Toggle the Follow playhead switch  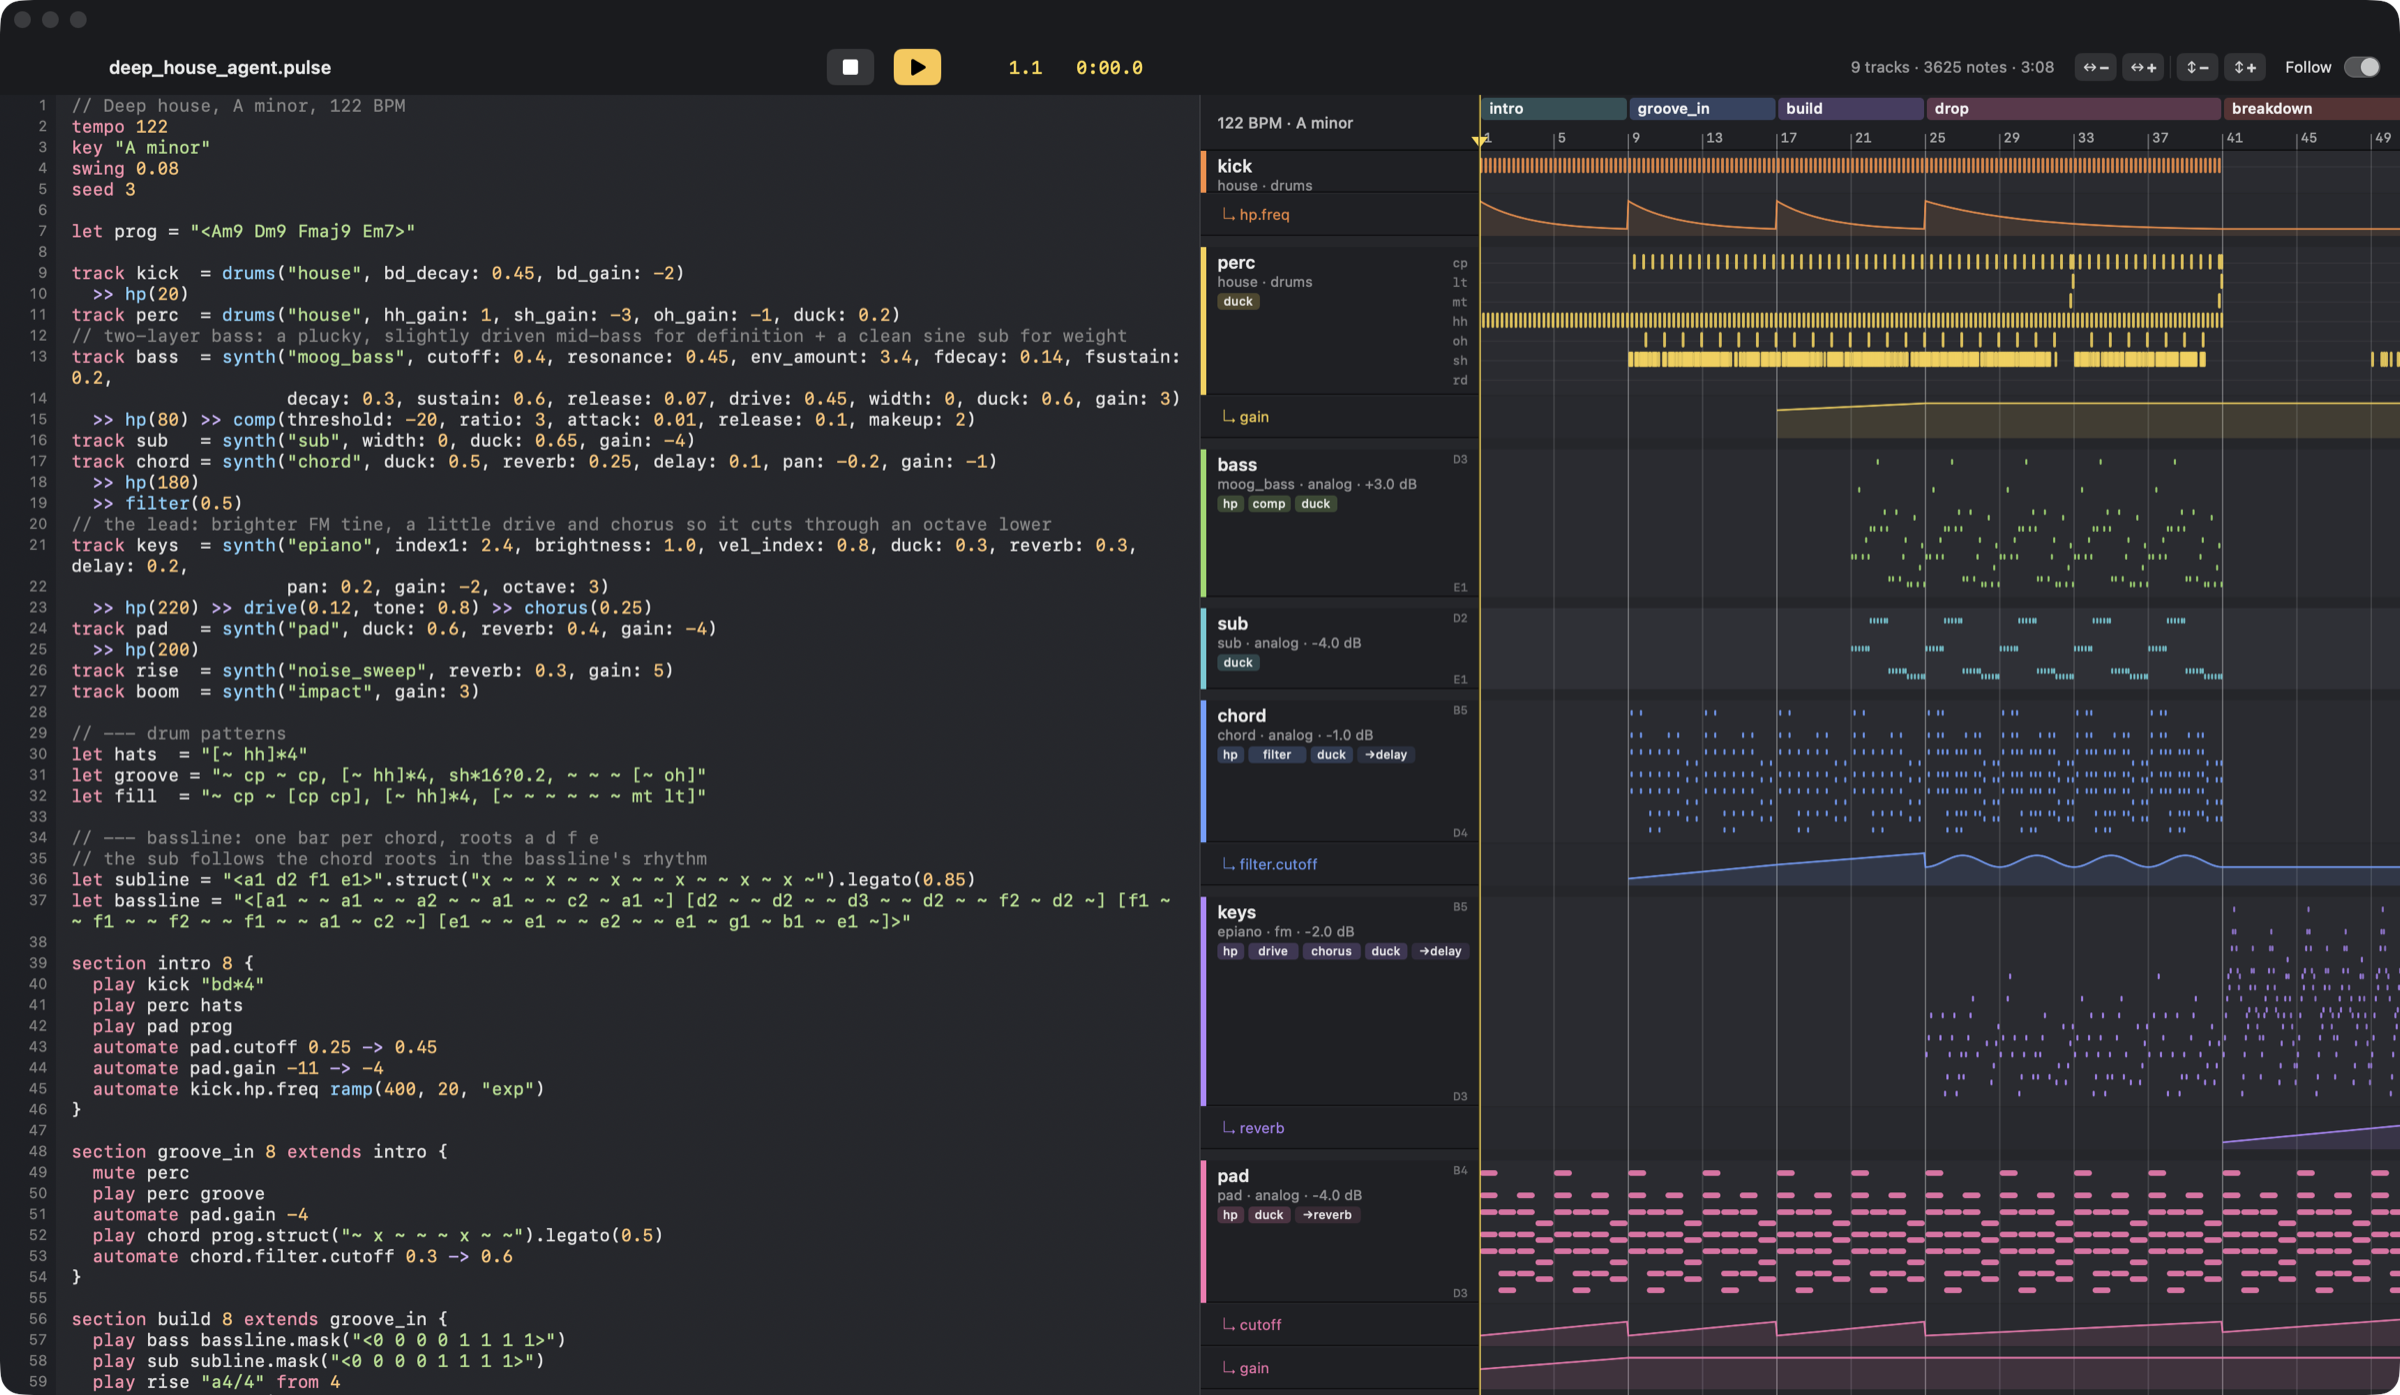pos(2362,67)
